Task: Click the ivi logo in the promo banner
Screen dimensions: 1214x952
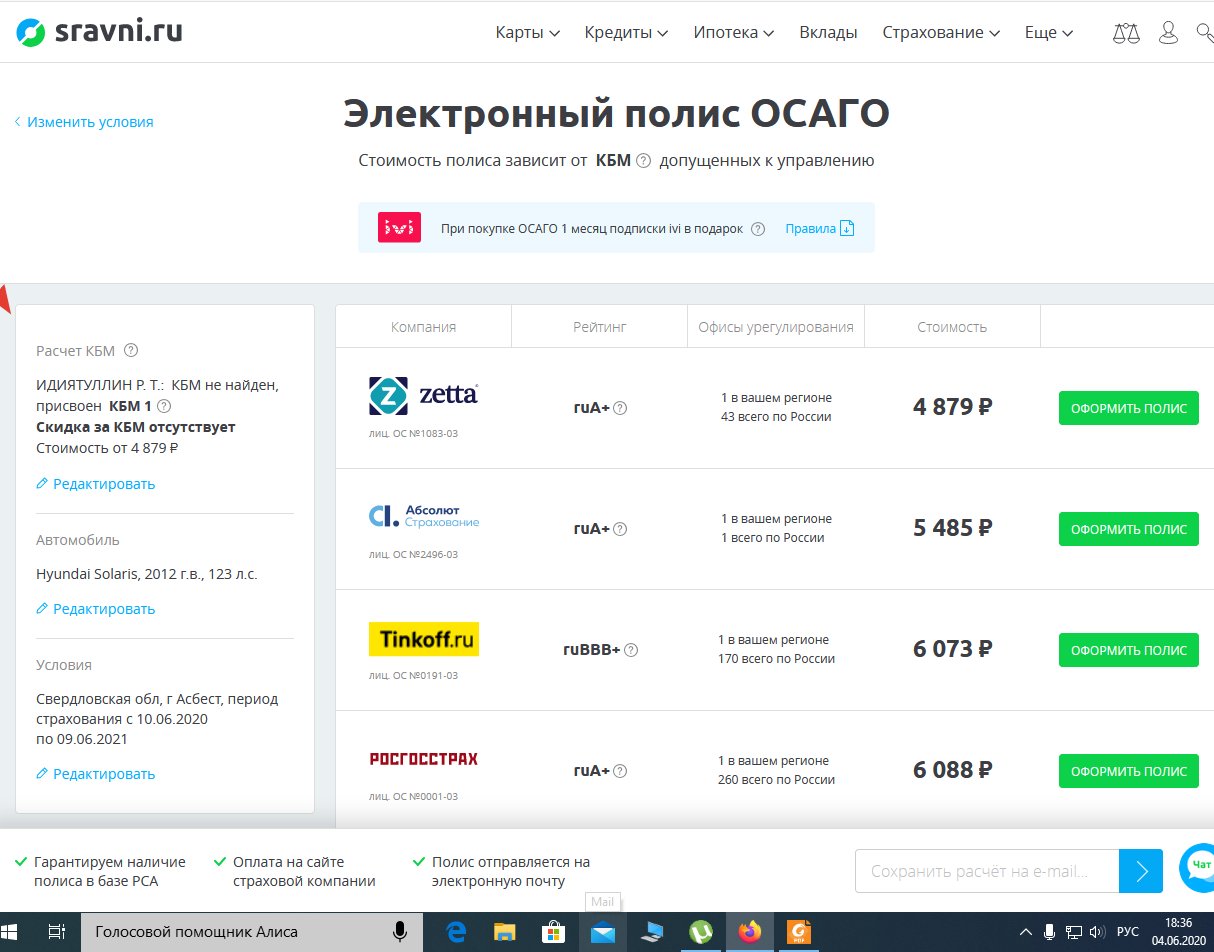Action: [x=399, y=227]
